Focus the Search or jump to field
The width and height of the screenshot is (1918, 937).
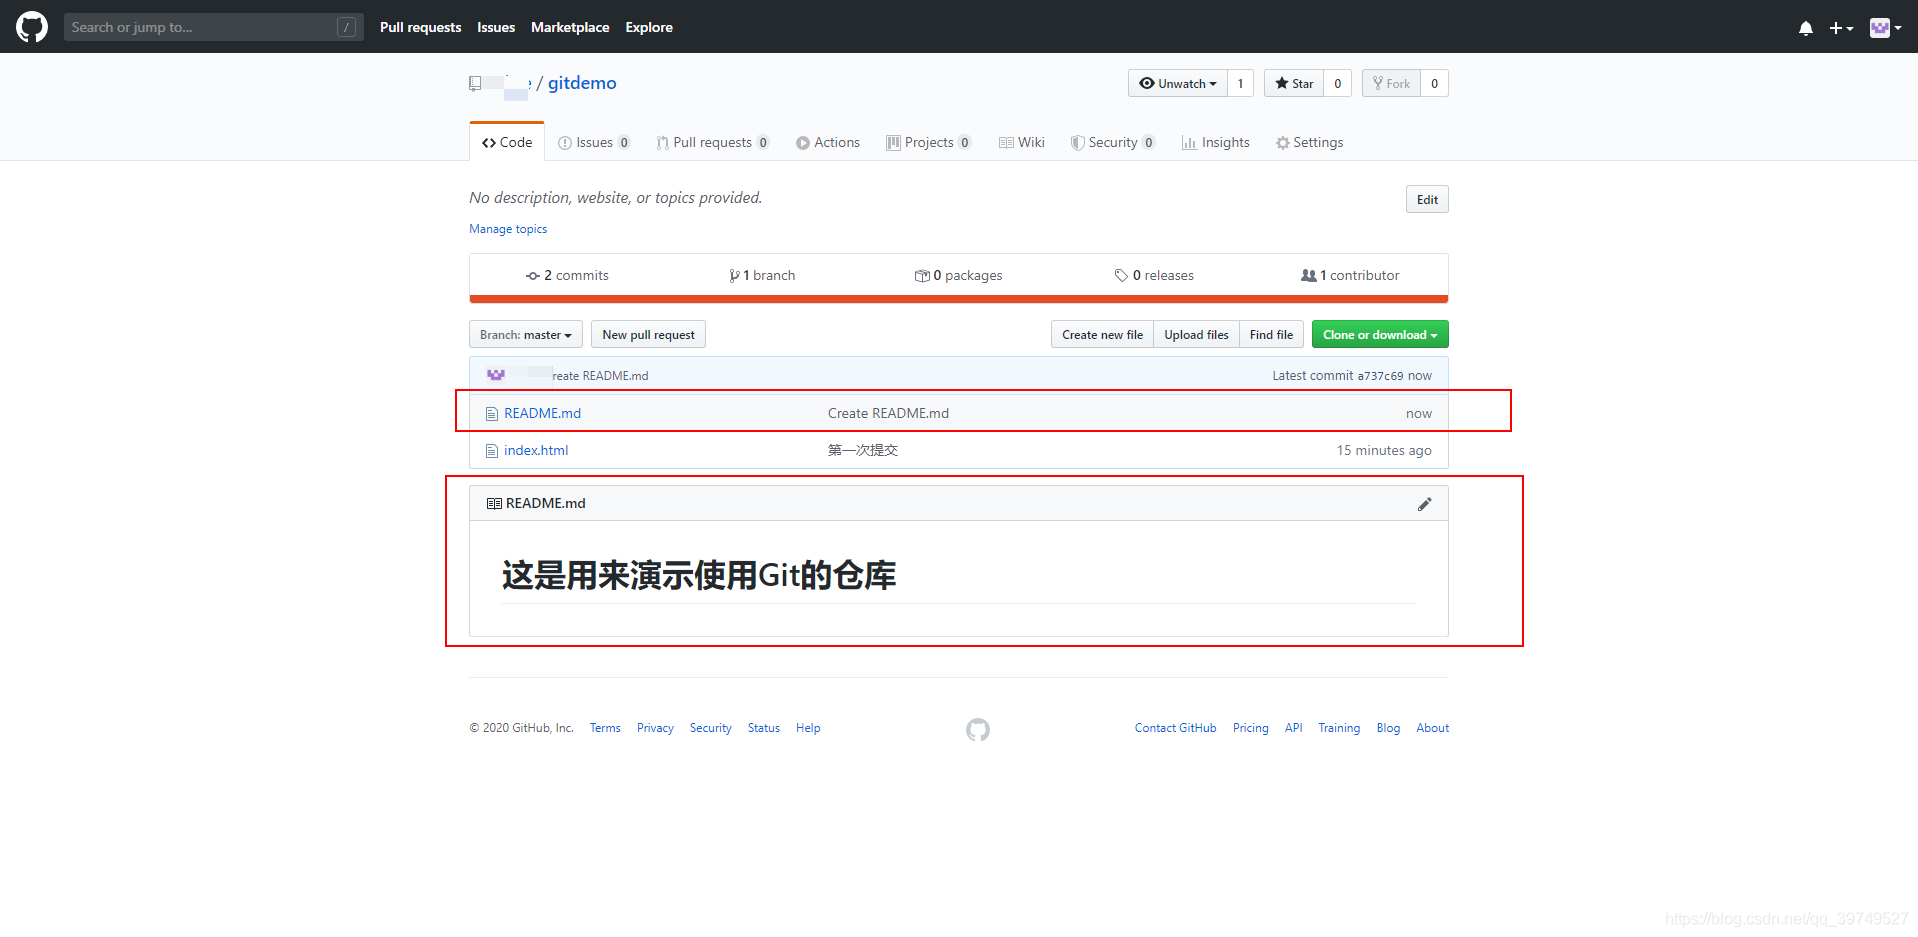coord(213,27)
